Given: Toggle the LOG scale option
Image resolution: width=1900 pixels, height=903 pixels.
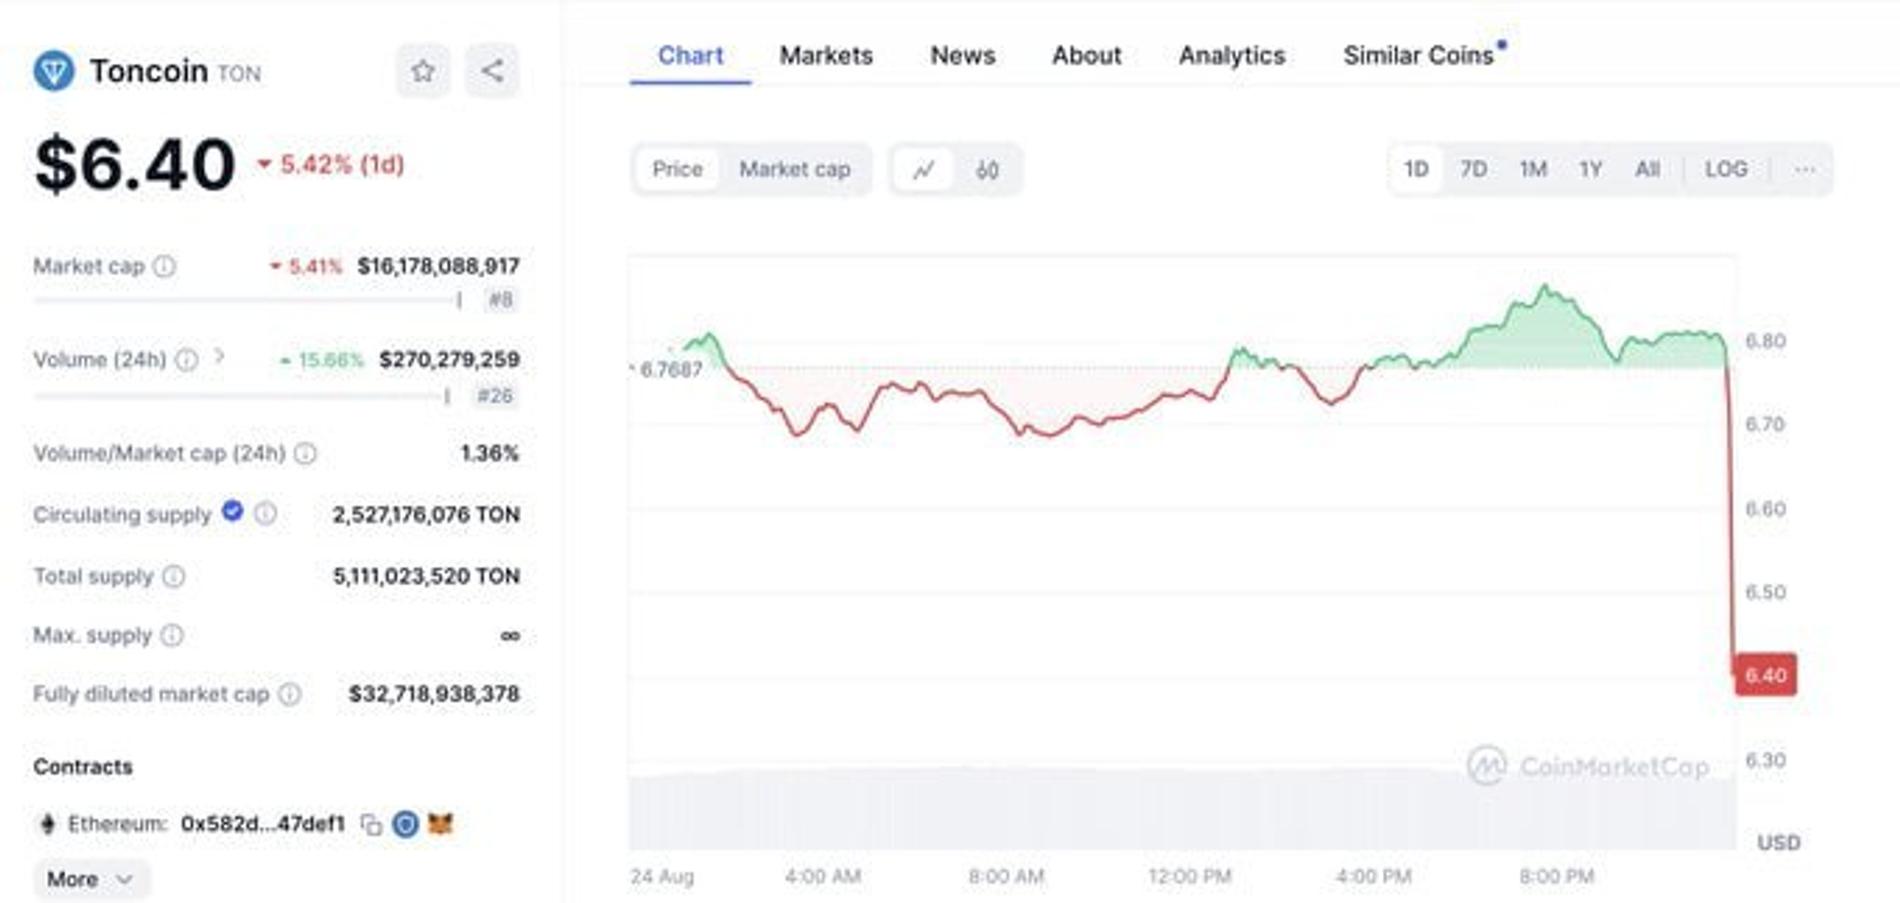Looking at the screenshot, I should 1725,170.
